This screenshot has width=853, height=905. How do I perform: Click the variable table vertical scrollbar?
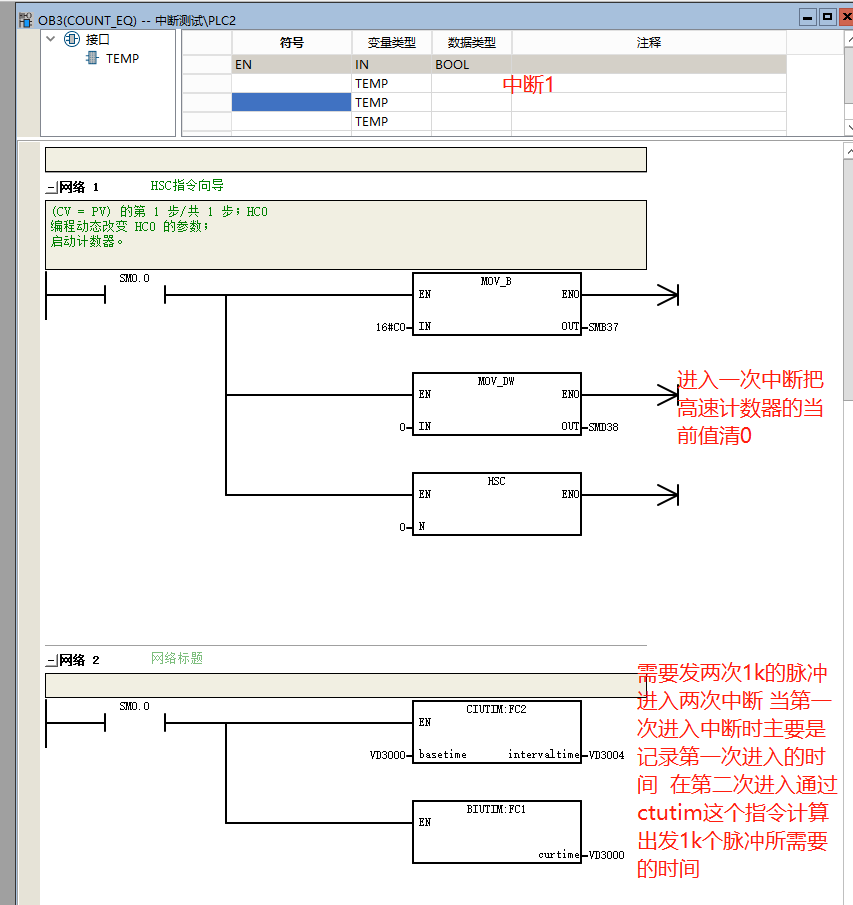pos(848,84)
